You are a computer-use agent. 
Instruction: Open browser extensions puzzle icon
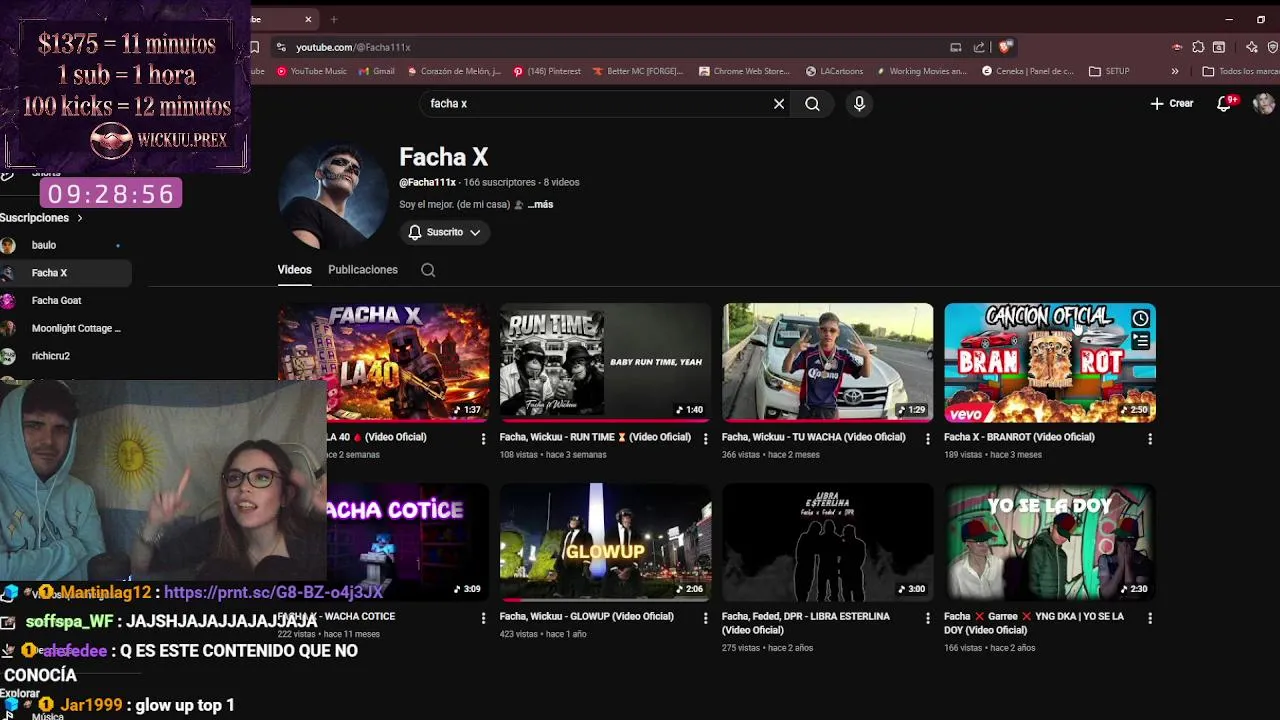coord(1198,47)
